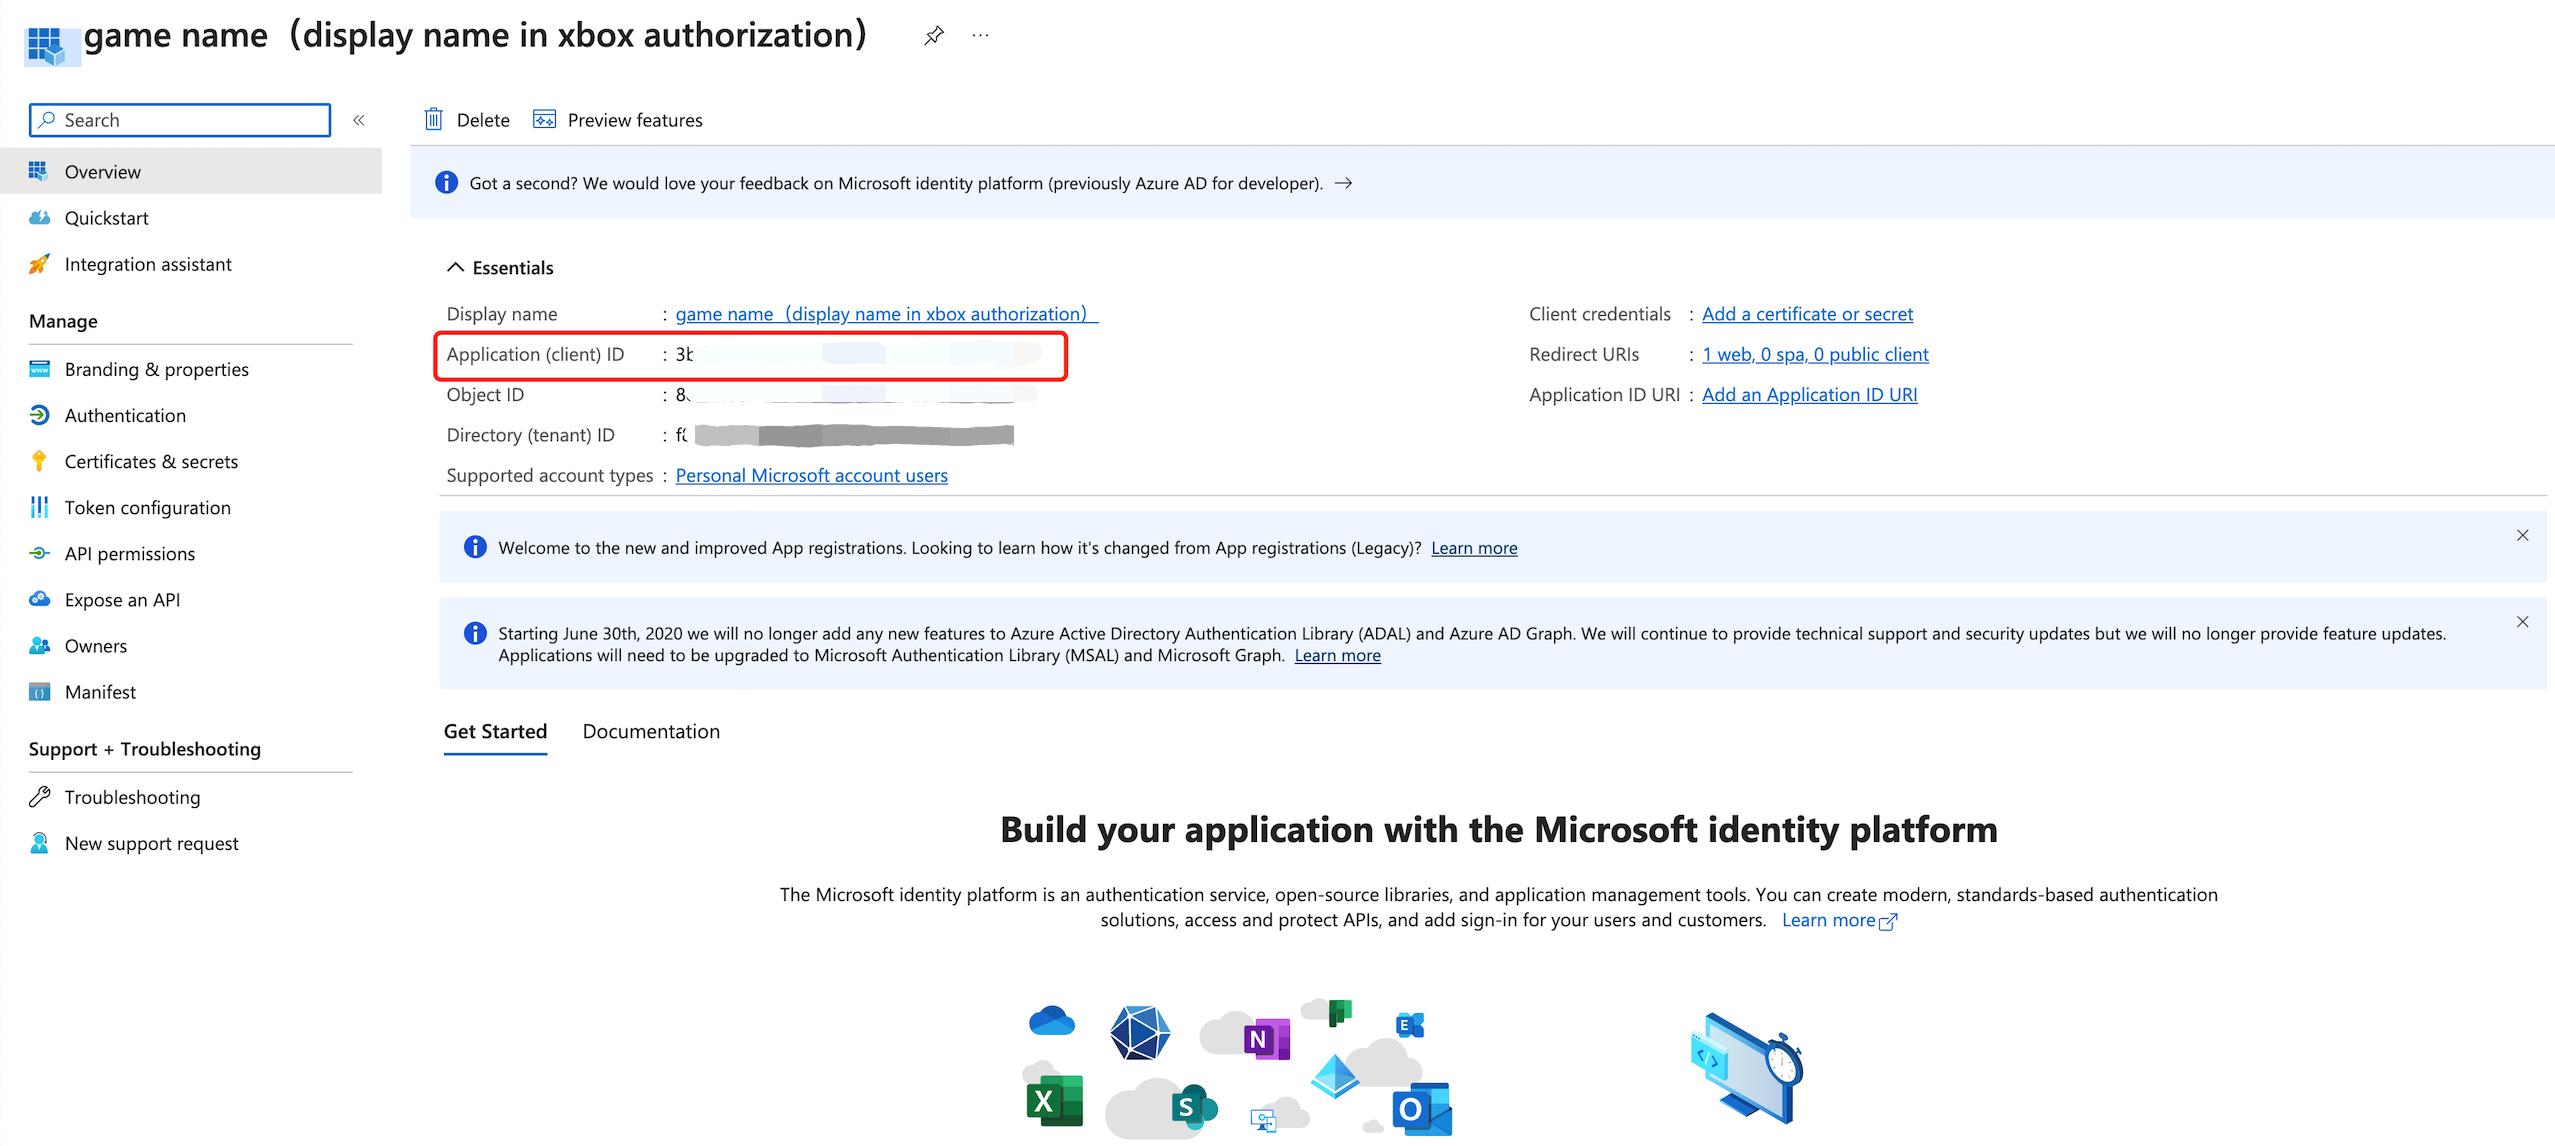Switch to the Documentation tab
The height and width of the screenshot is (1146, 2555).
coord(651,732)
